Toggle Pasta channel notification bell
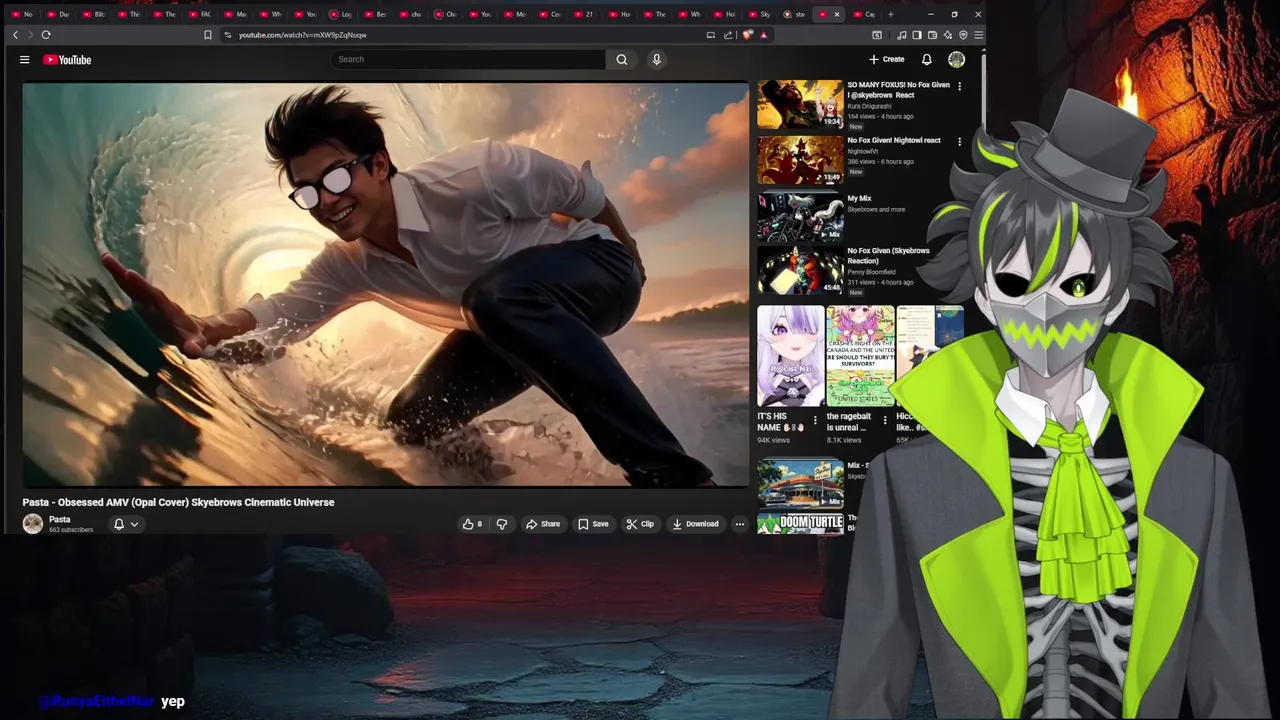Viewport: 1280px width, 720px height. pos(119,524)
